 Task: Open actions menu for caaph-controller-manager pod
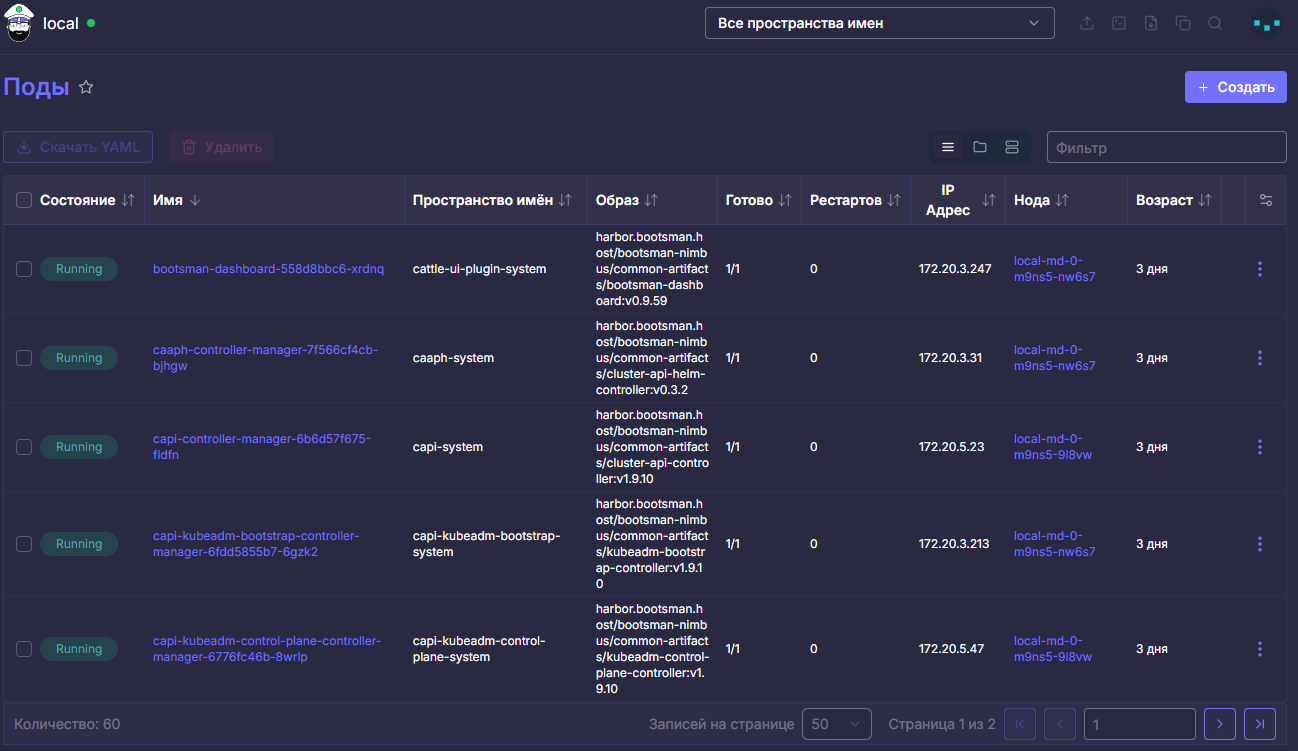click(x=1260, y=358)
